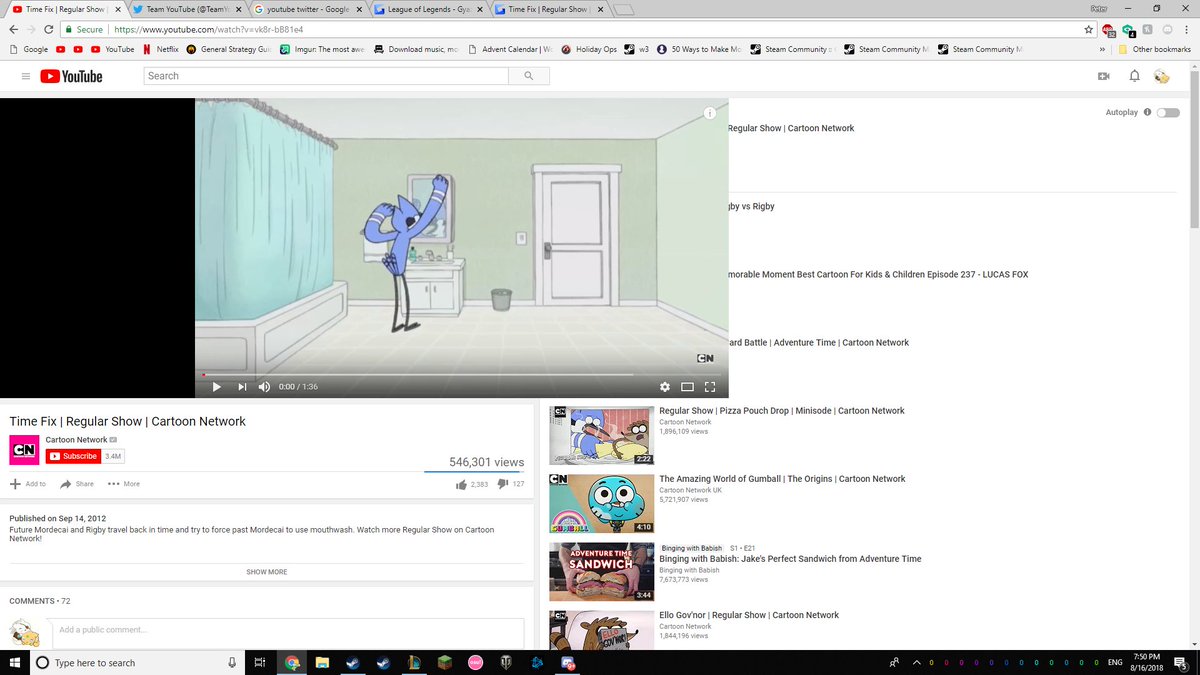
Task: Open Pizza Pouch Drop video thumbnail
Action: point(602,434)
